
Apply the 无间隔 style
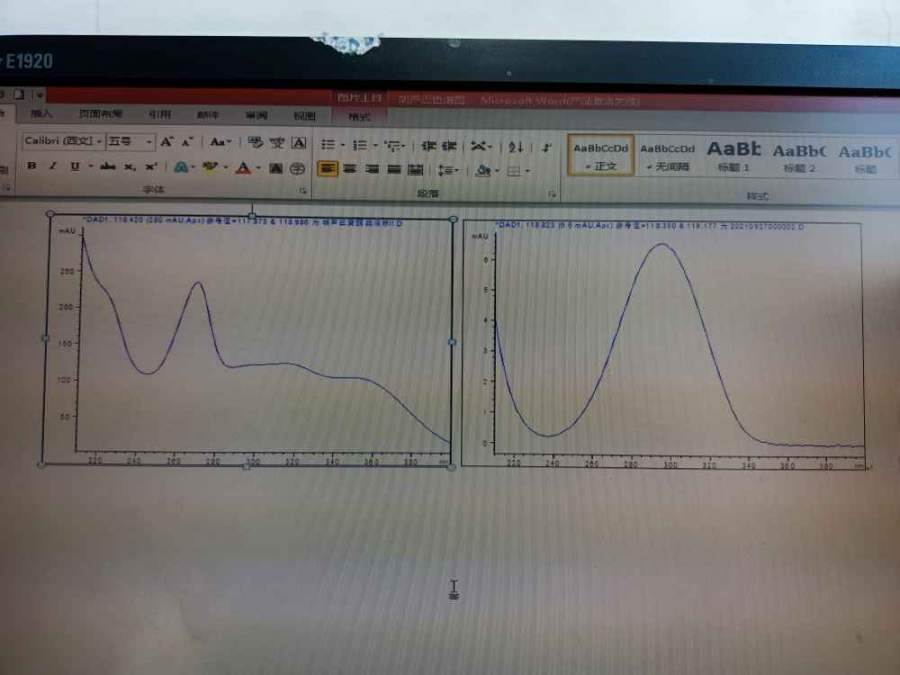[668, 157]
